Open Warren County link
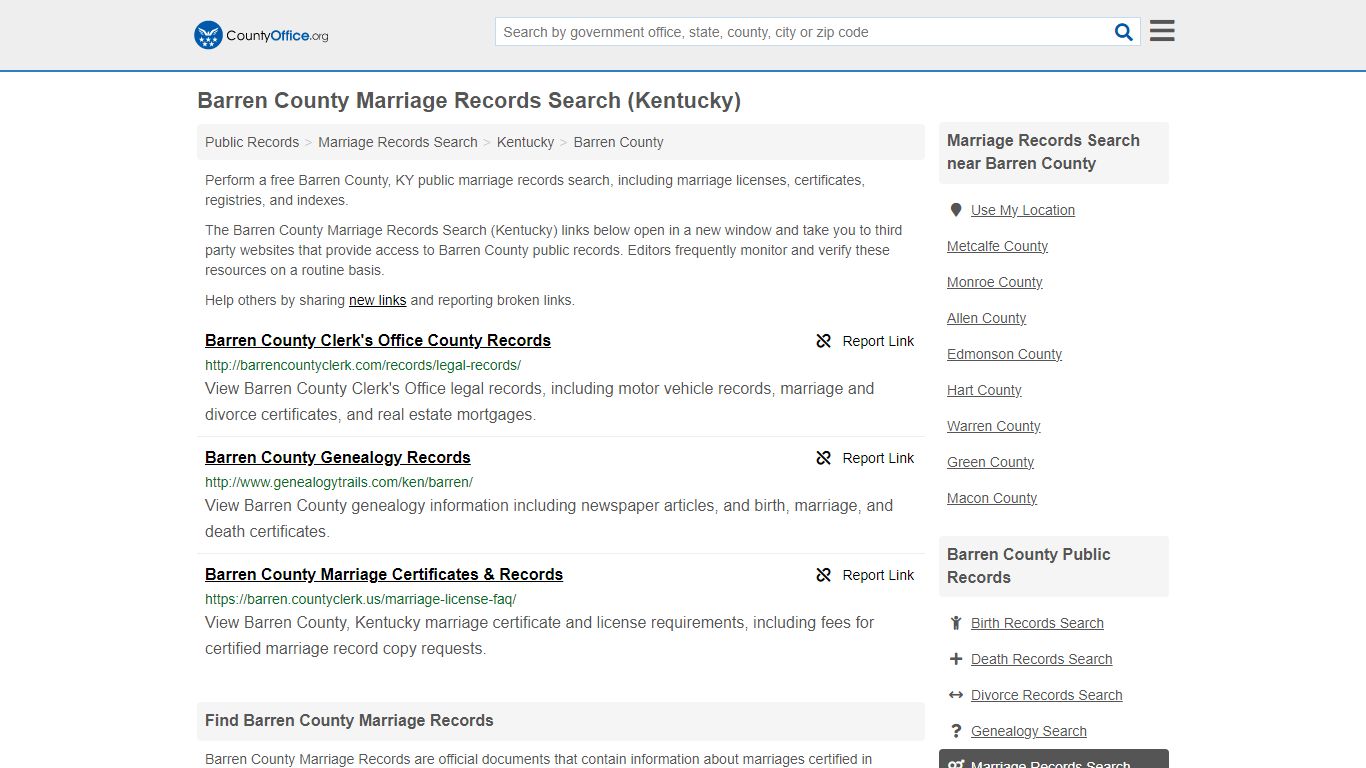 pyautogui.click(x=993, y=426)
